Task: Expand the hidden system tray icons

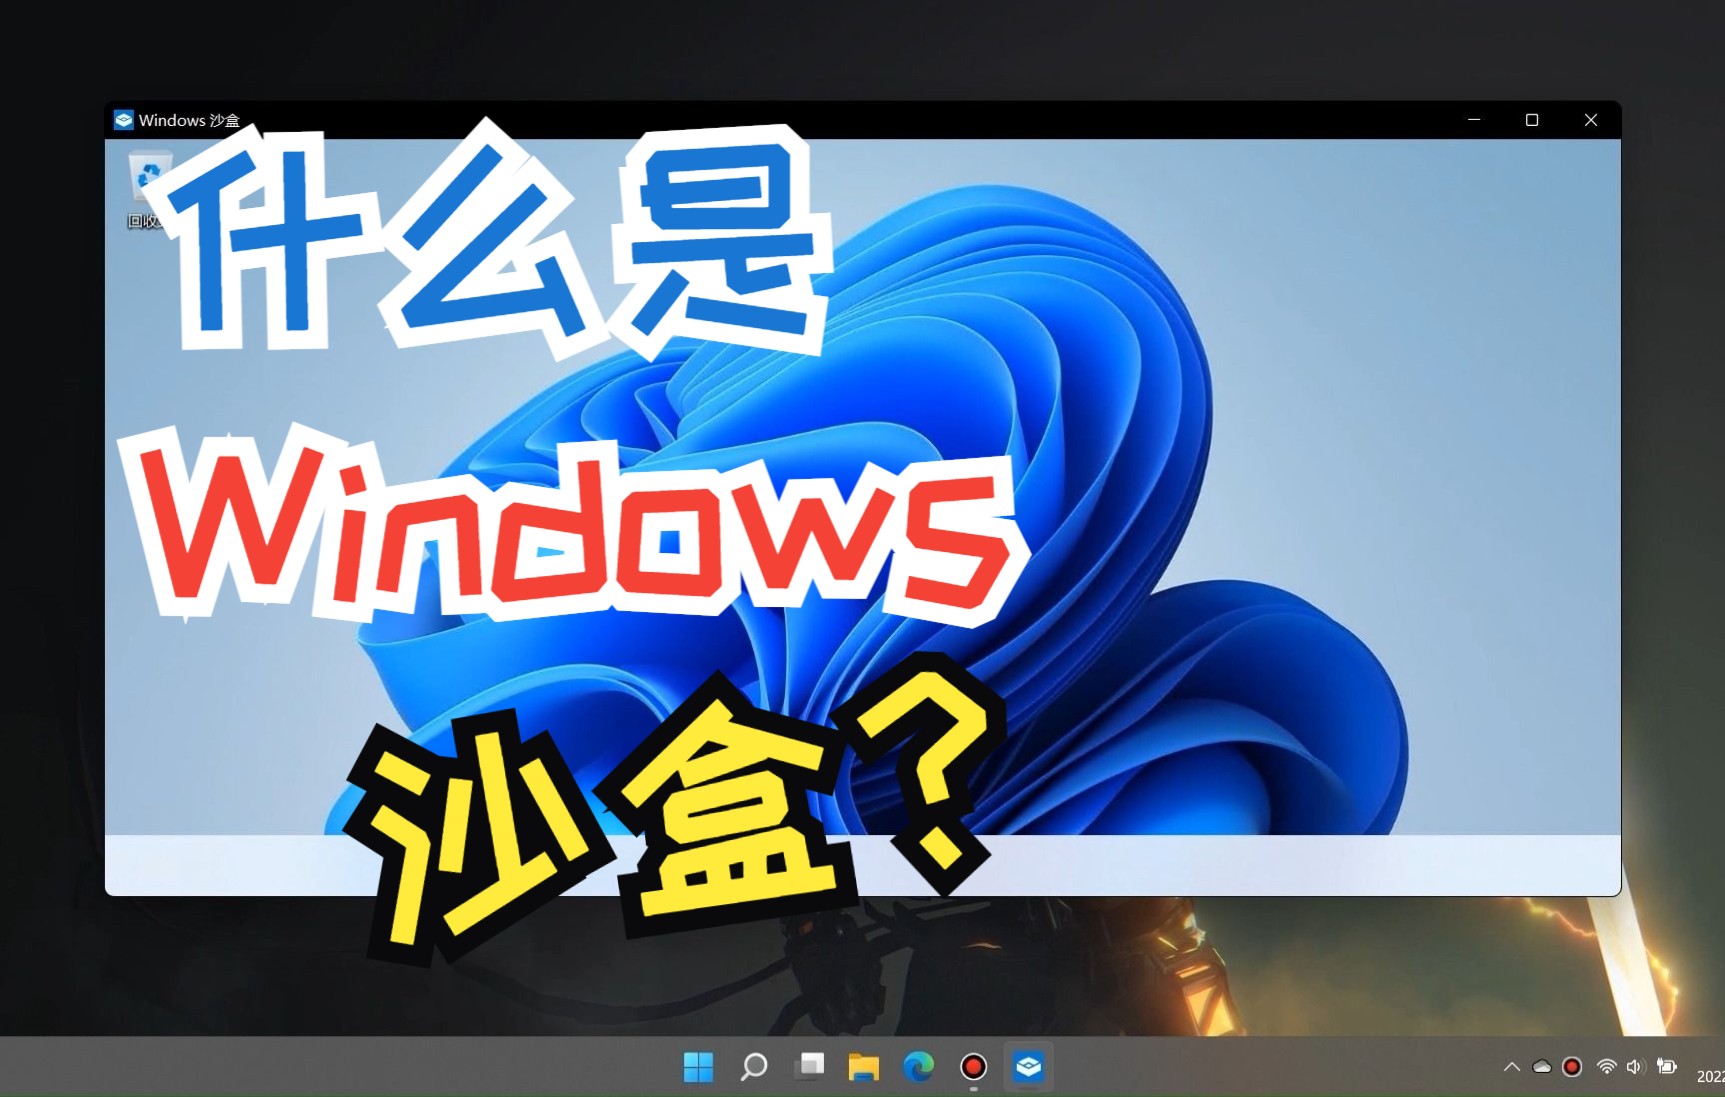Action: point(1511,1066)
